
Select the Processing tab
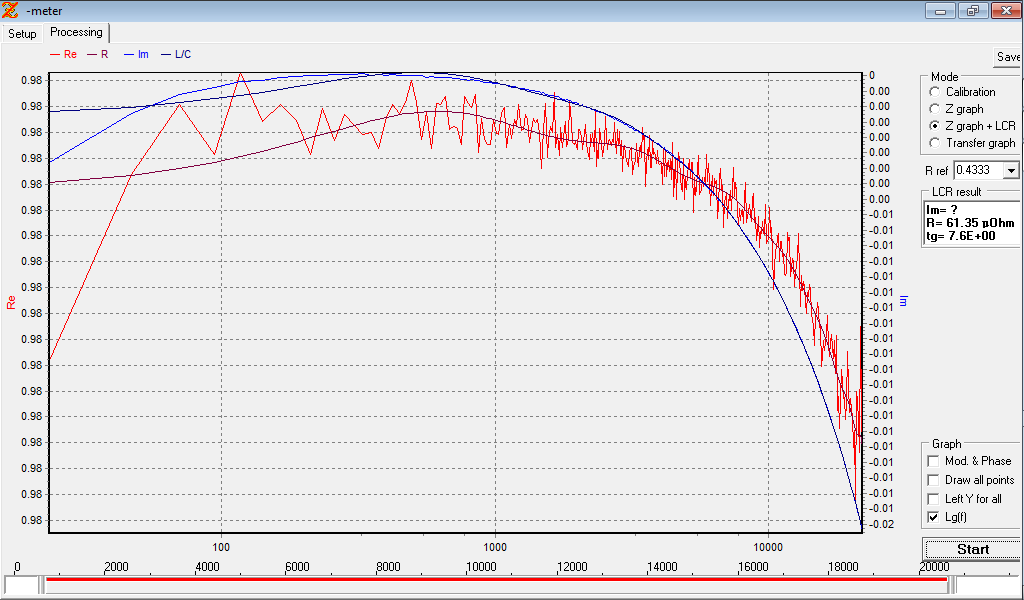[76, 32]
